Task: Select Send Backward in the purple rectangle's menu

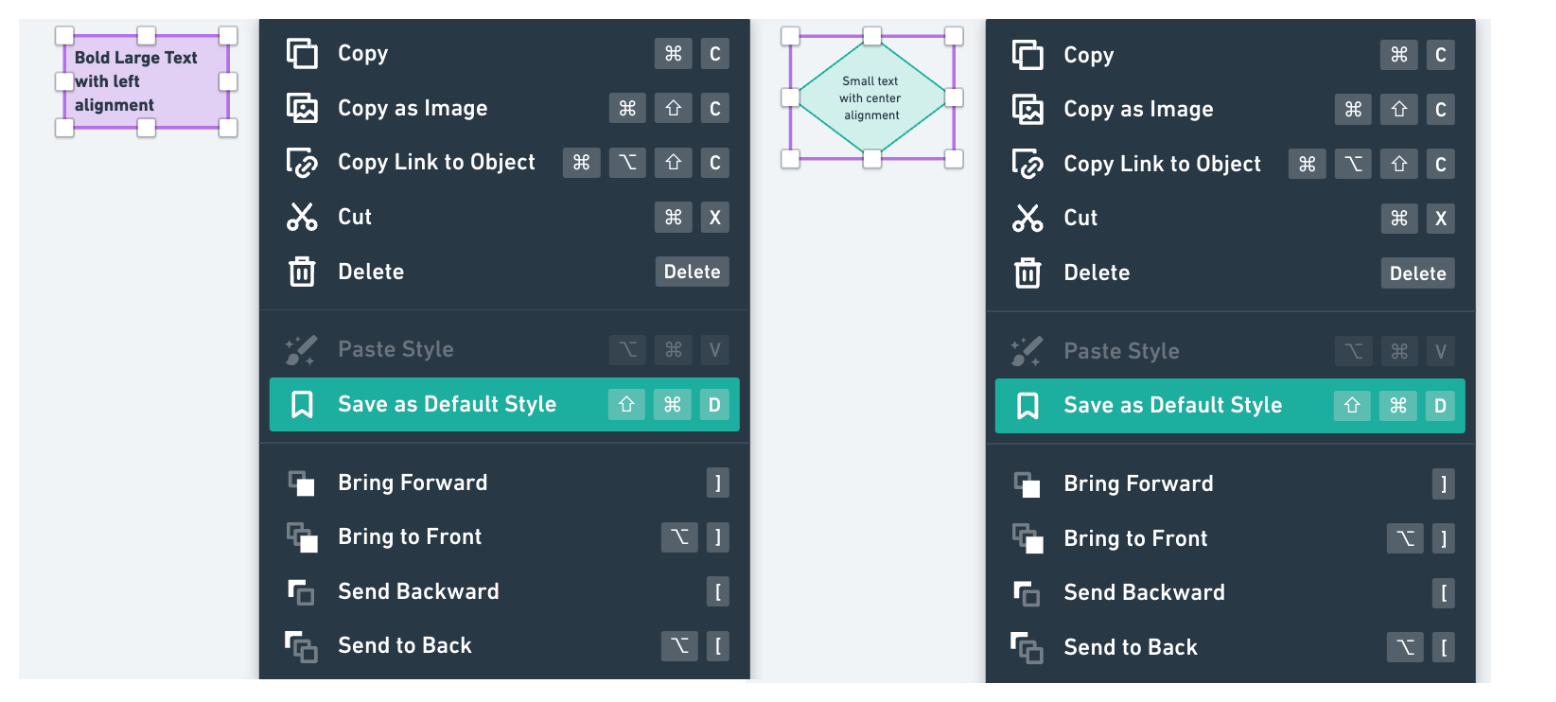Action: [x=504, y=592]
